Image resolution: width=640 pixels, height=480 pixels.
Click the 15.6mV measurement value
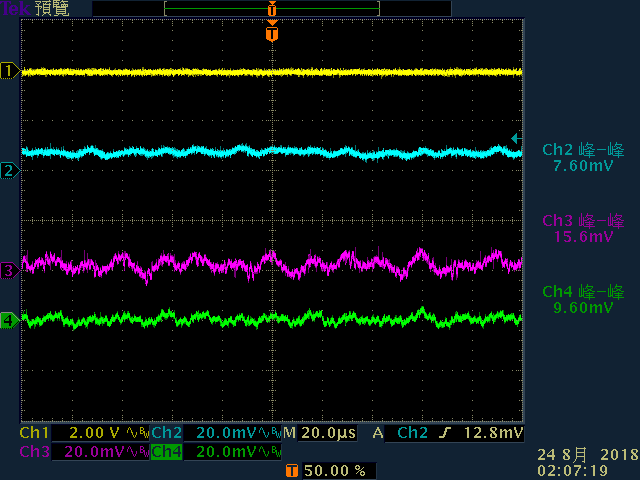(583, 237)
